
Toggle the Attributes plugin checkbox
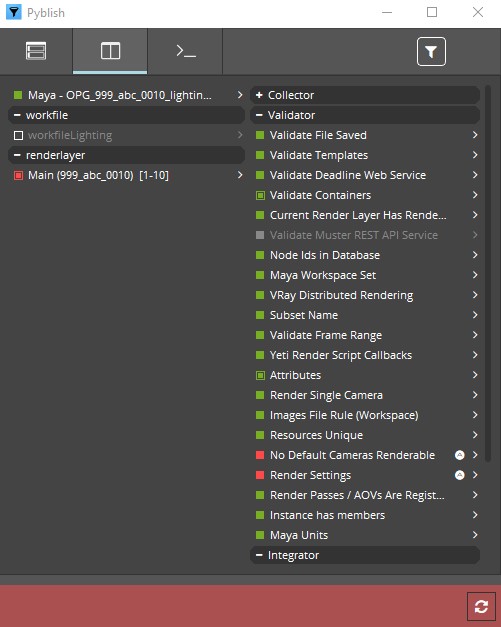tap(260, 375)
